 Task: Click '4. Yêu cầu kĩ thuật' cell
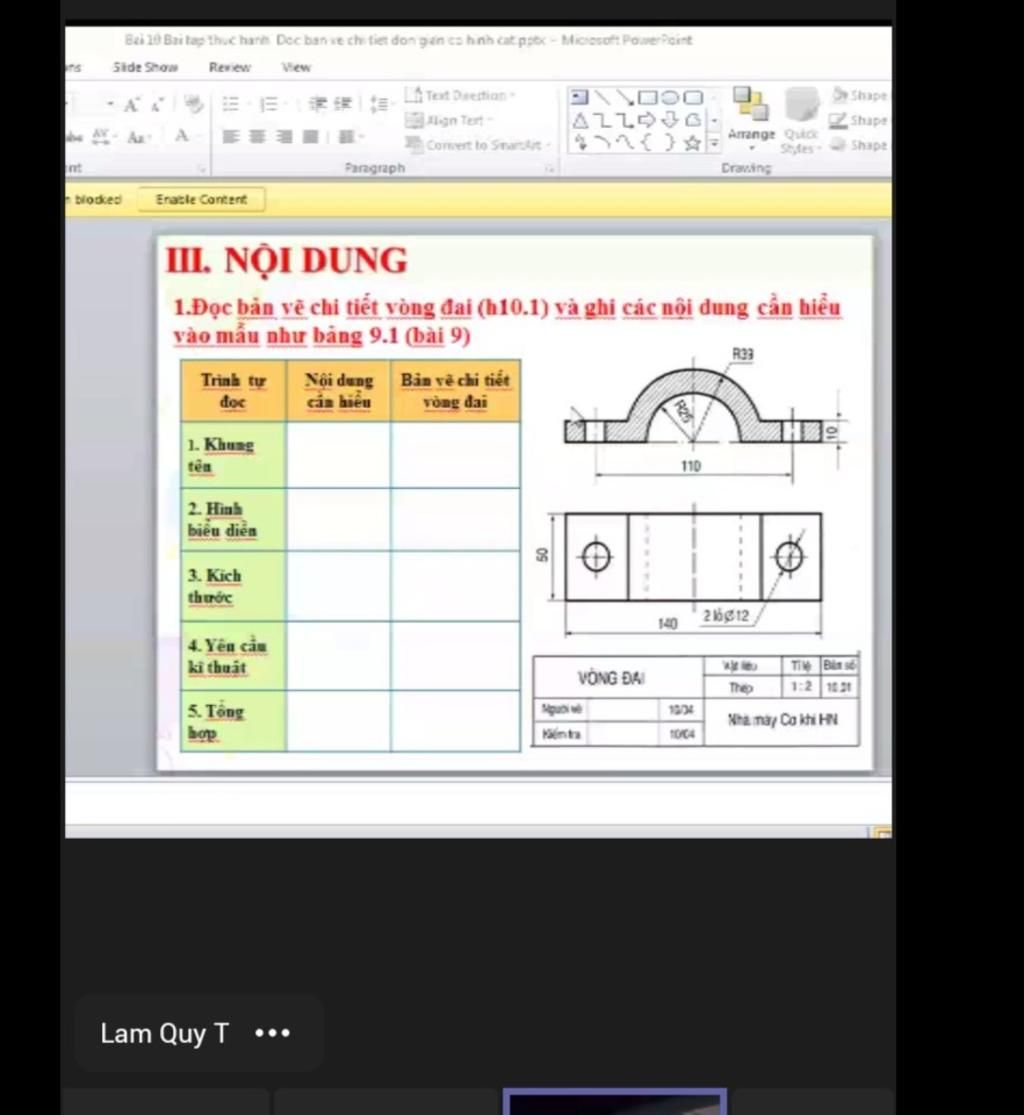233,656
